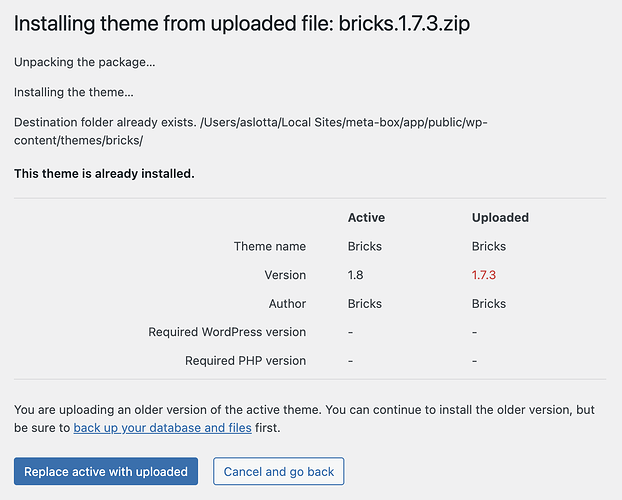The width and height of the screenshot is (622, 500).
Task: Click Replace active with uploaded button
Action: [106, 472]
